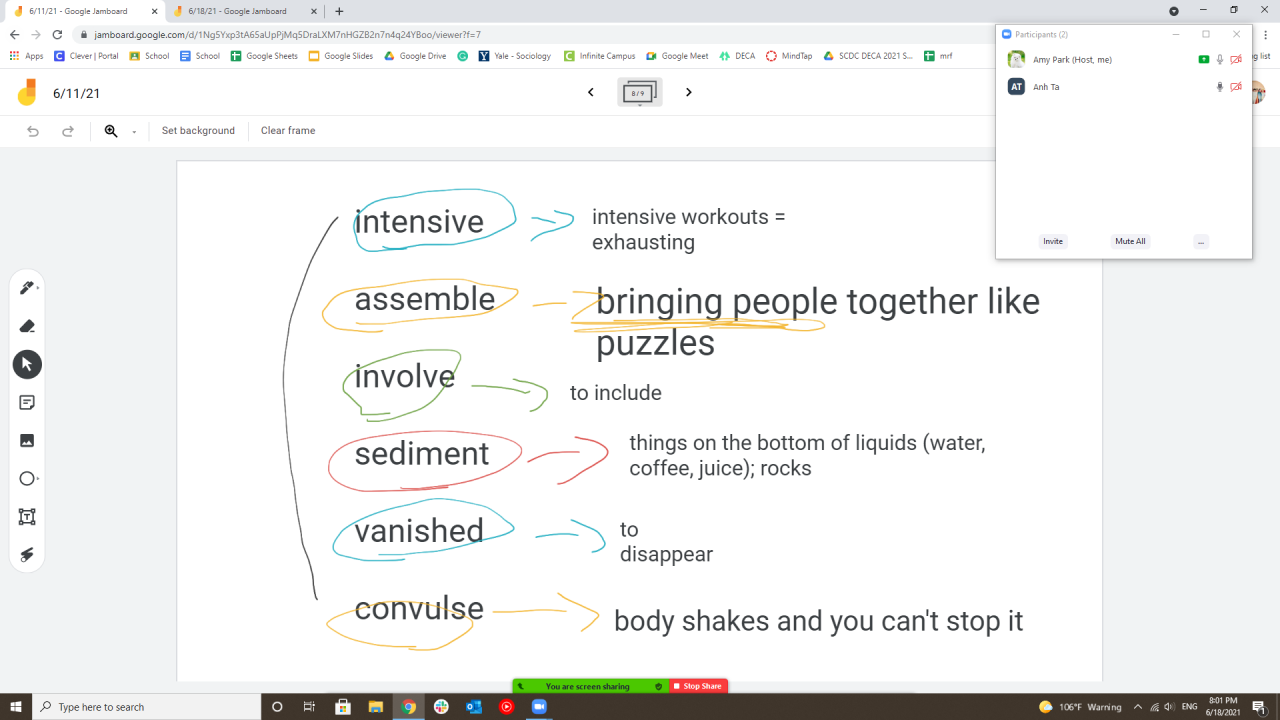The height and width of the screenshot is (720, 1280).
Task: Show hidden system tray icons
Action: (x=1138, y=707)
